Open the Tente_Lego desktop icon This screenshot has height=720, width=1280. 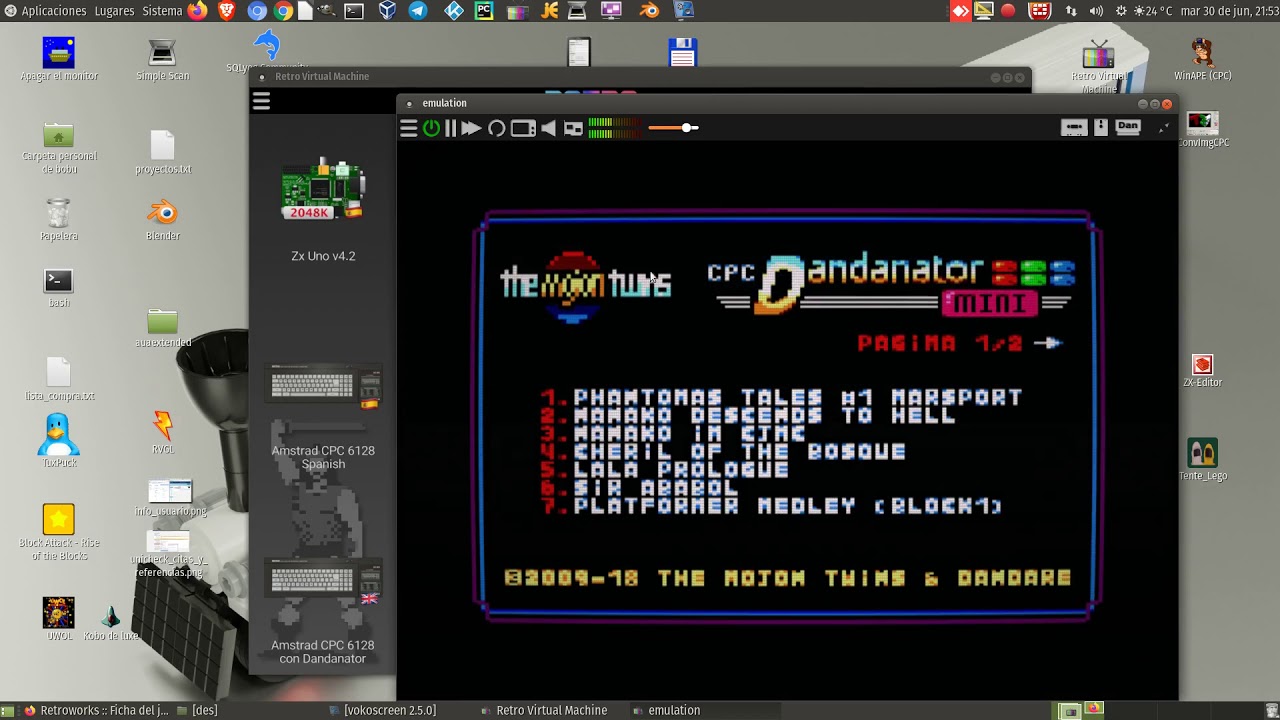1202,460
